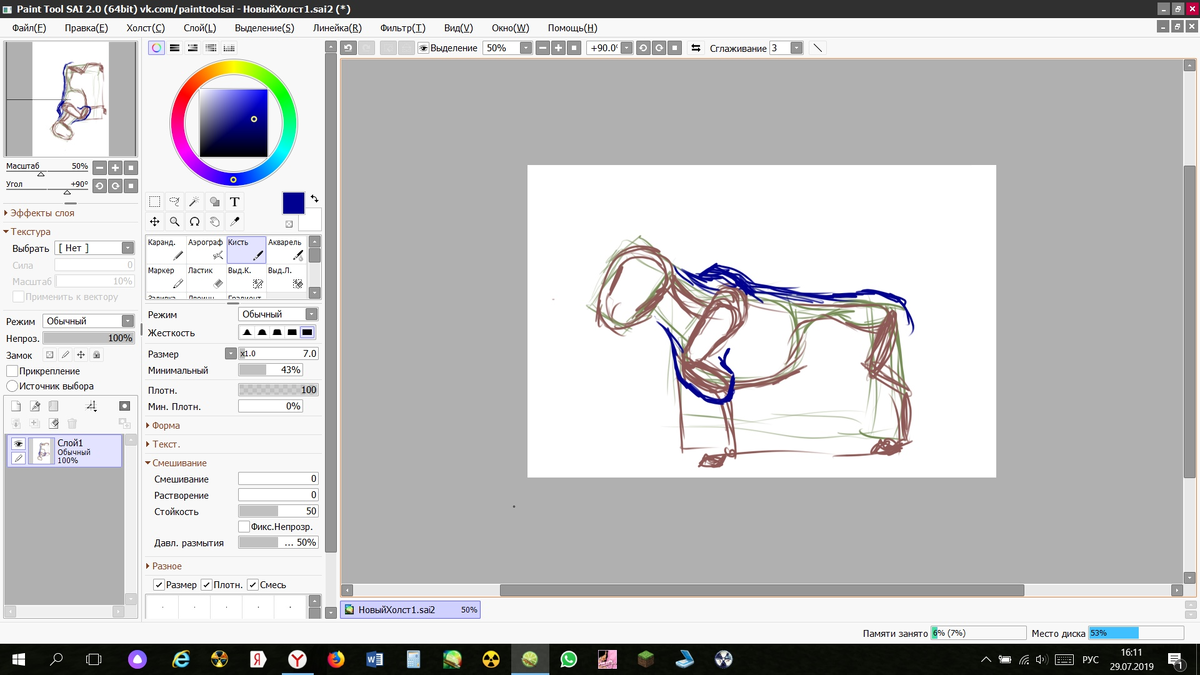Open the layer Режим blending dropdown

pyautogui.click(x=128, y=321)
